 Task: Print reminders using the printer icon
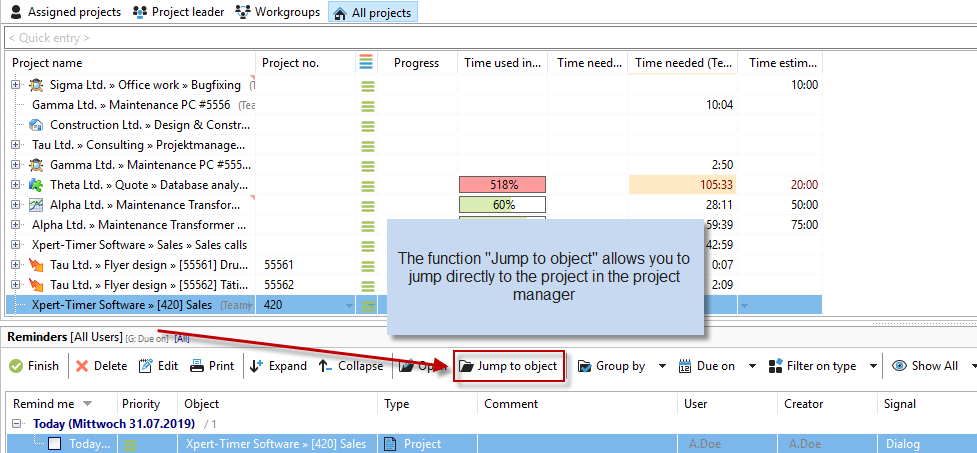coord(197,366)
